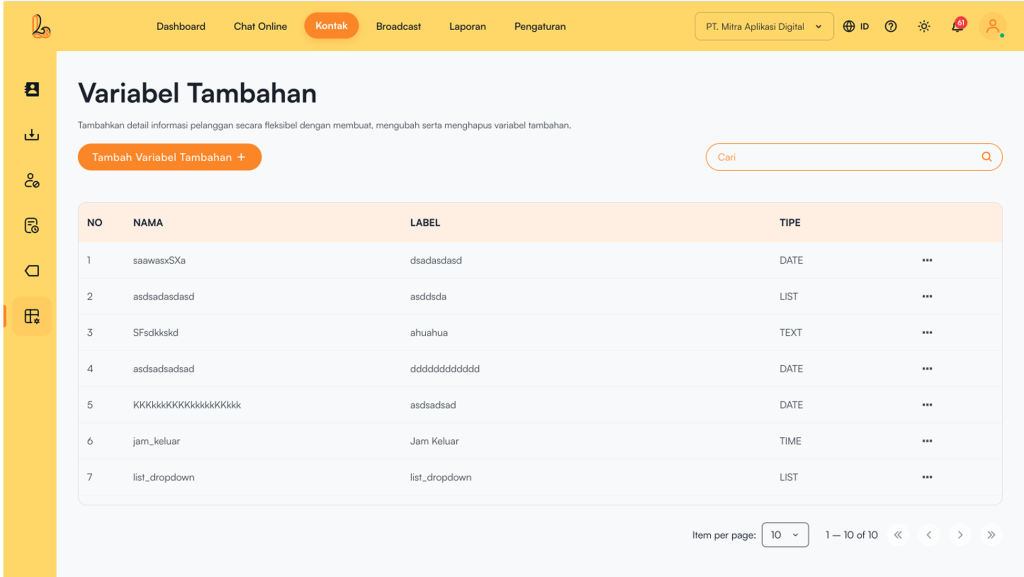Screen dimensions: 1024x577
Task: Open three-dot menu for saawasxSXa row
Action: [927, 260]
